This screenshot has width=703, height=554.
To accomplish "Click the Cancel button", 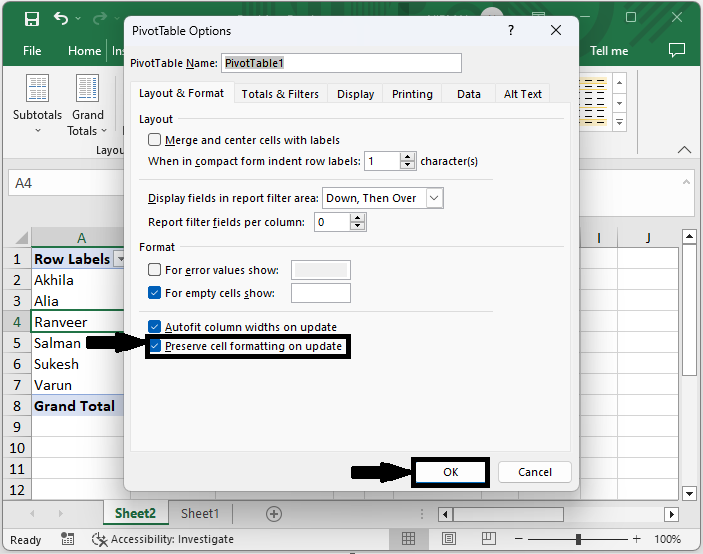I will [535, 472].
